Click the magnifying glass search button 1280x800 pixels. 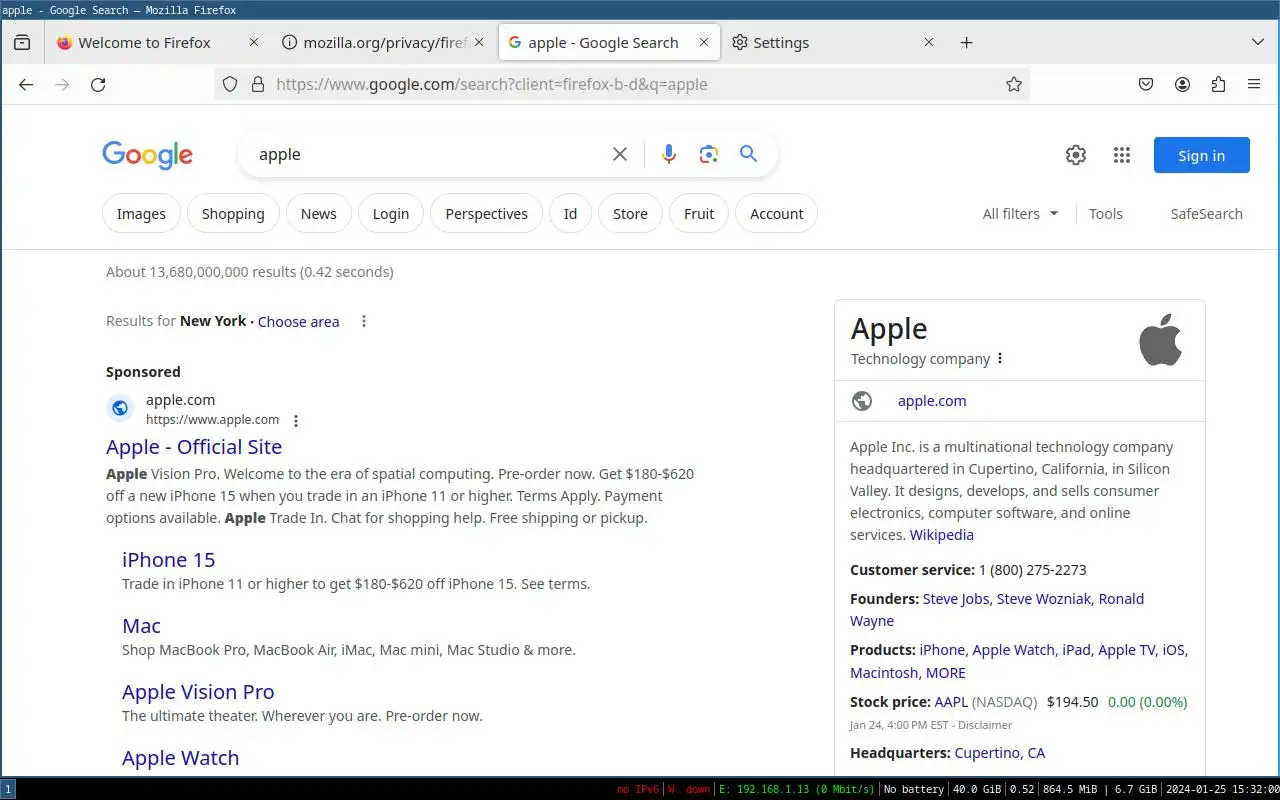point(748,154)
